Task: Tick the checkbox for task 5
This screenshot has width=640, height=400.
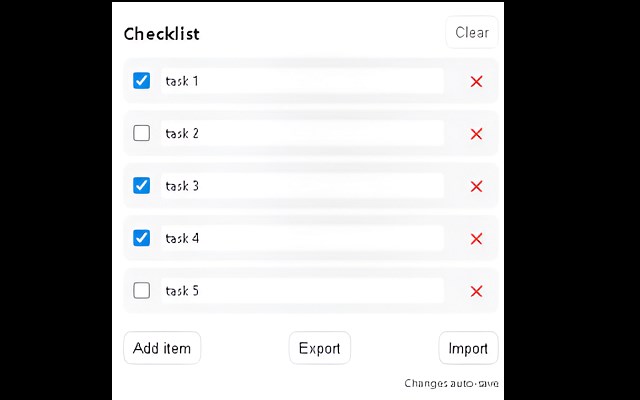Action: pos(142,291)
